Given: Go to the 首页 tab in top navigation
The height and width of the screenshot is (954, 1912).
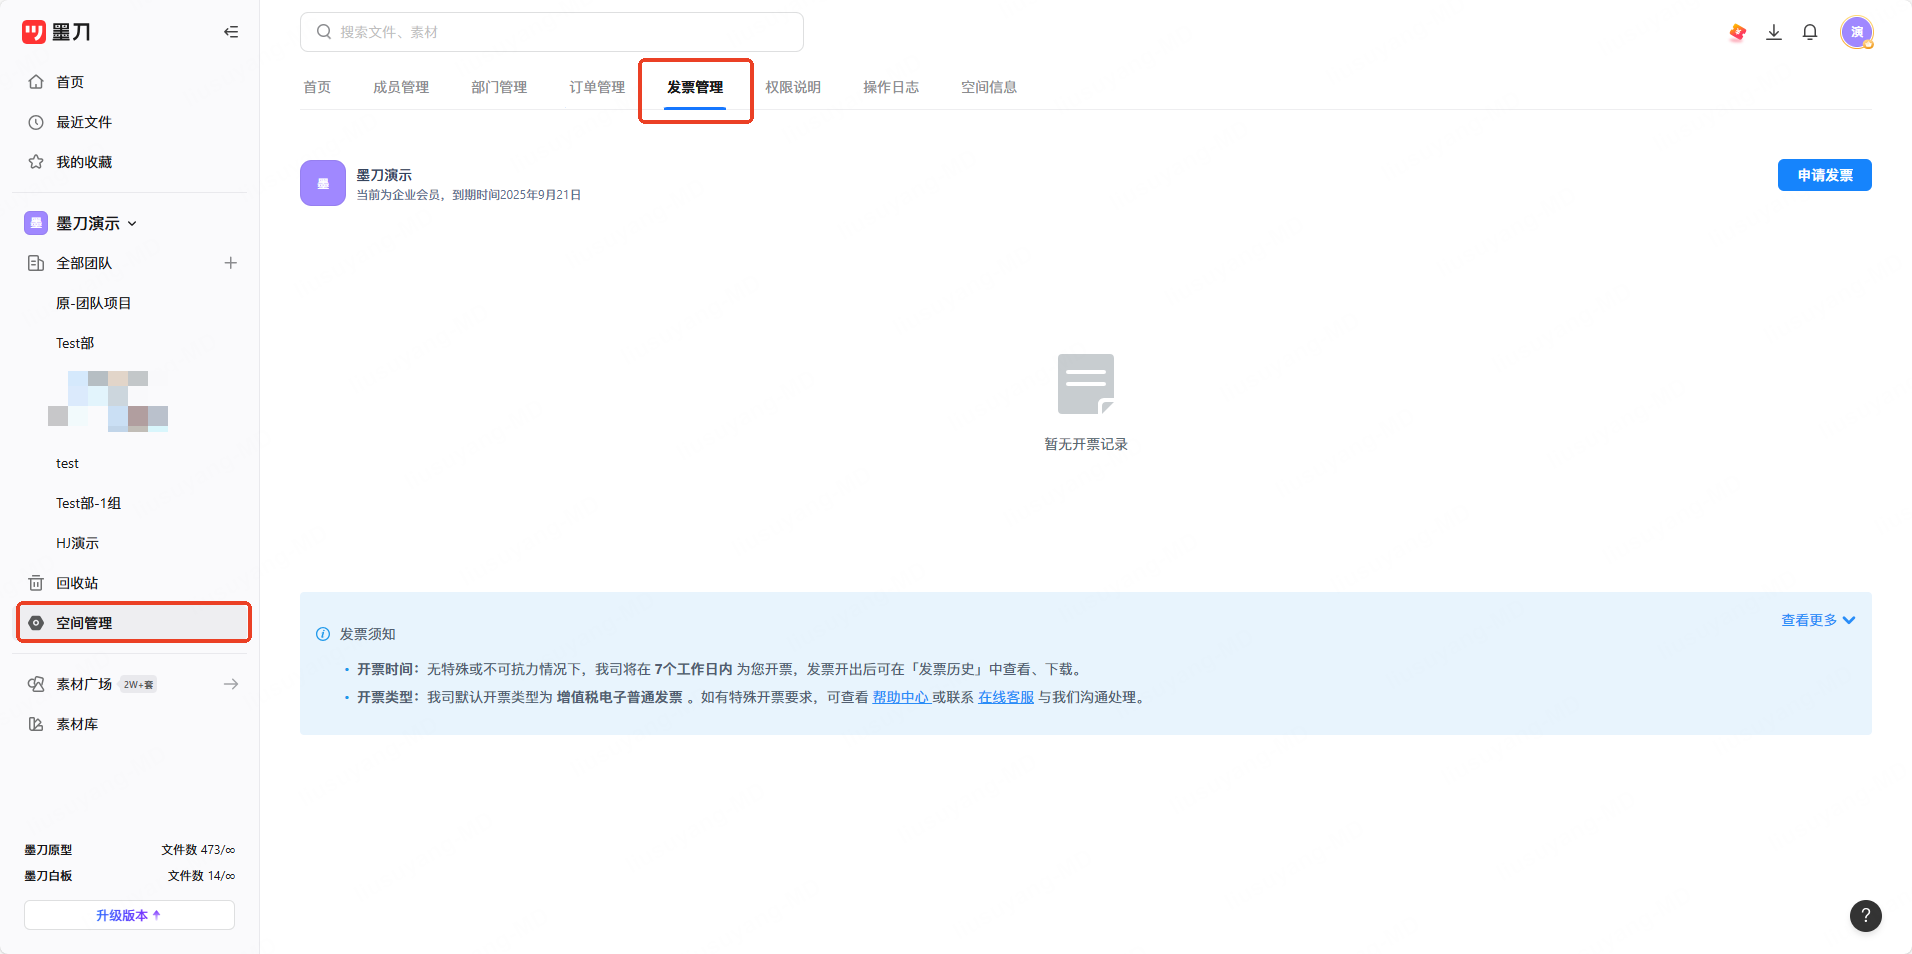Looking at the screenshot, I should 317,87.
